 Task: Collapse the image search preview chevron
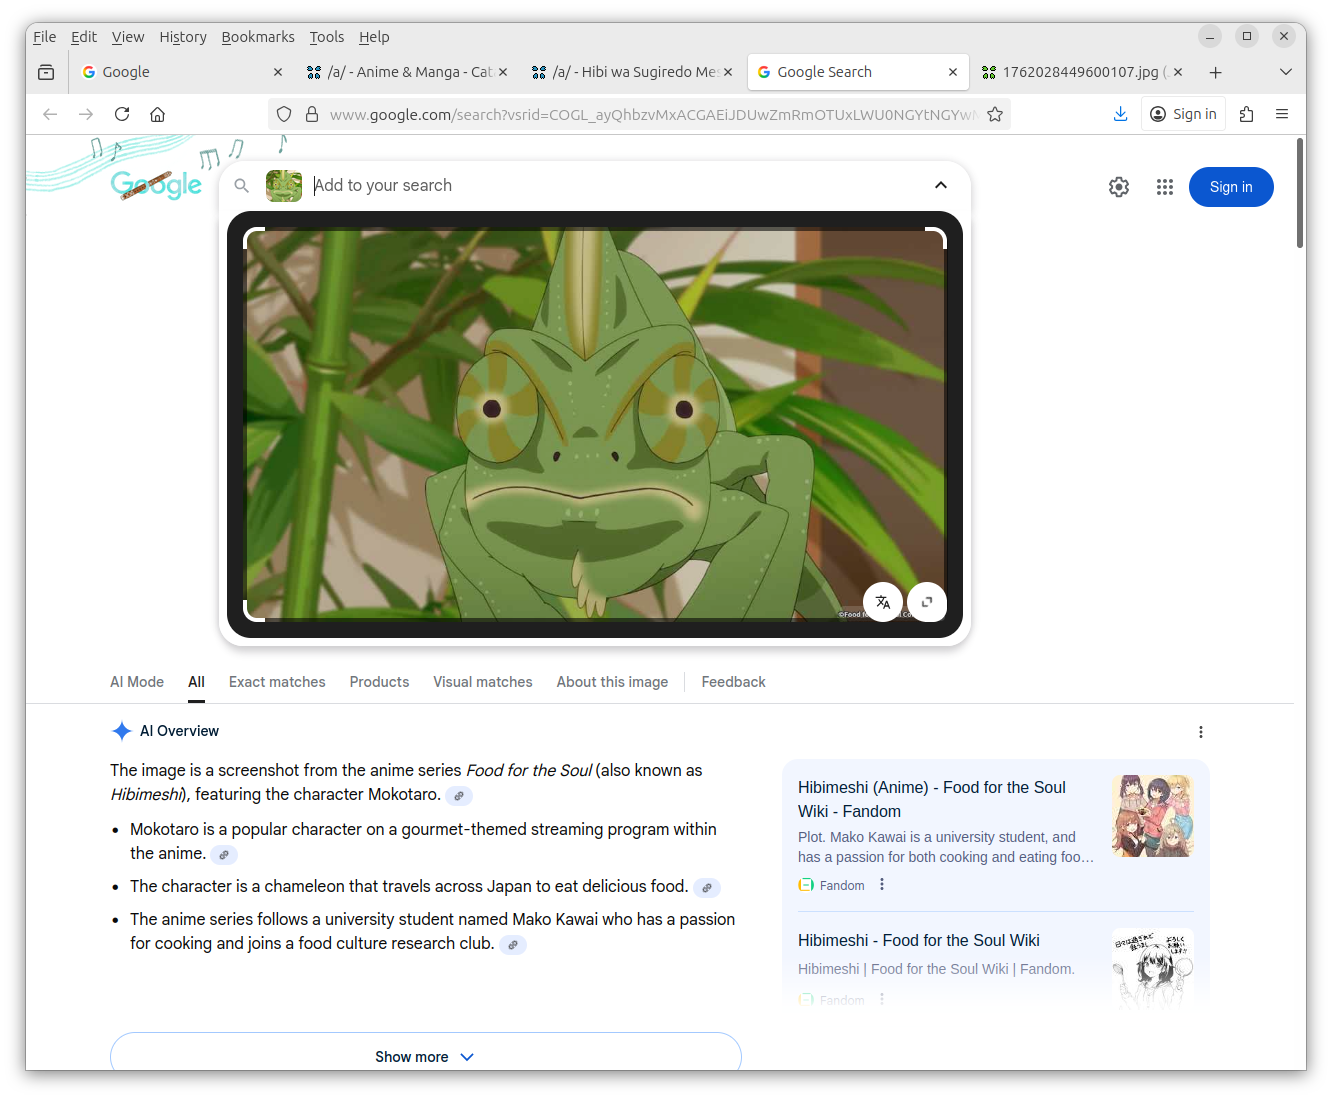[x=941, y=185]
